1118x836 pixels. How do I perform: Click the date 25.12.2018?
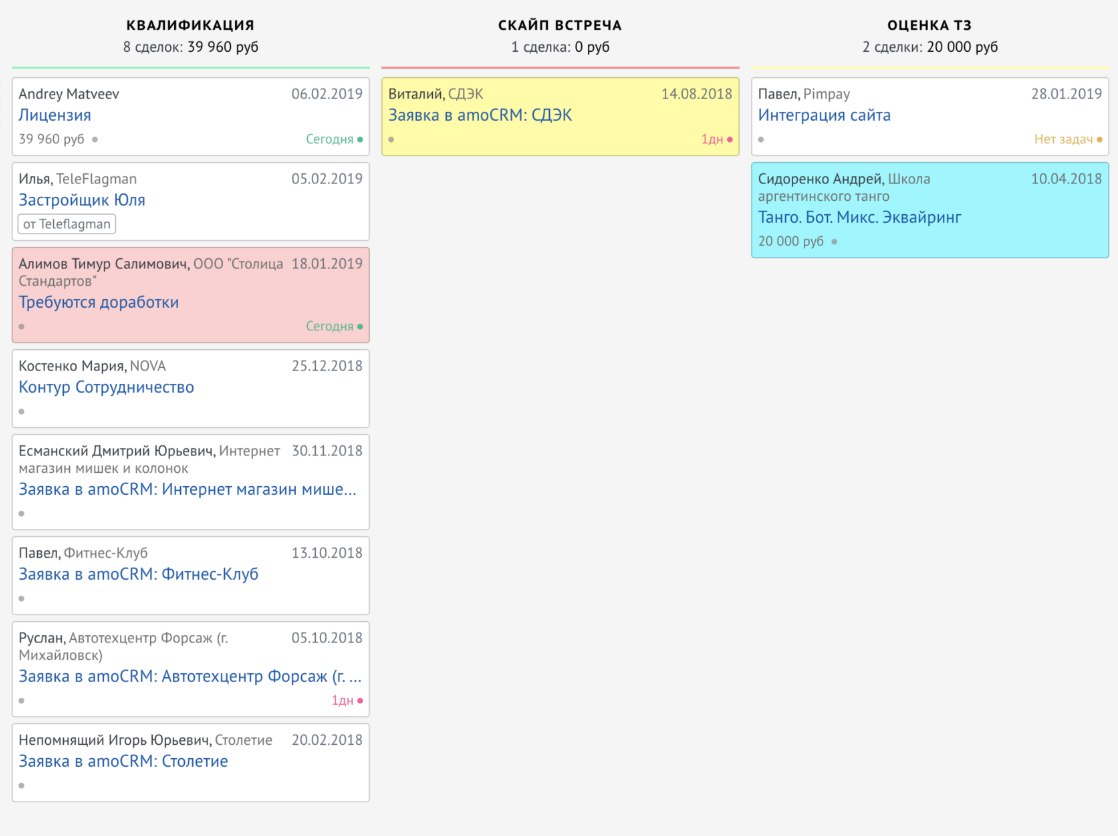click(x=327, y=365)
